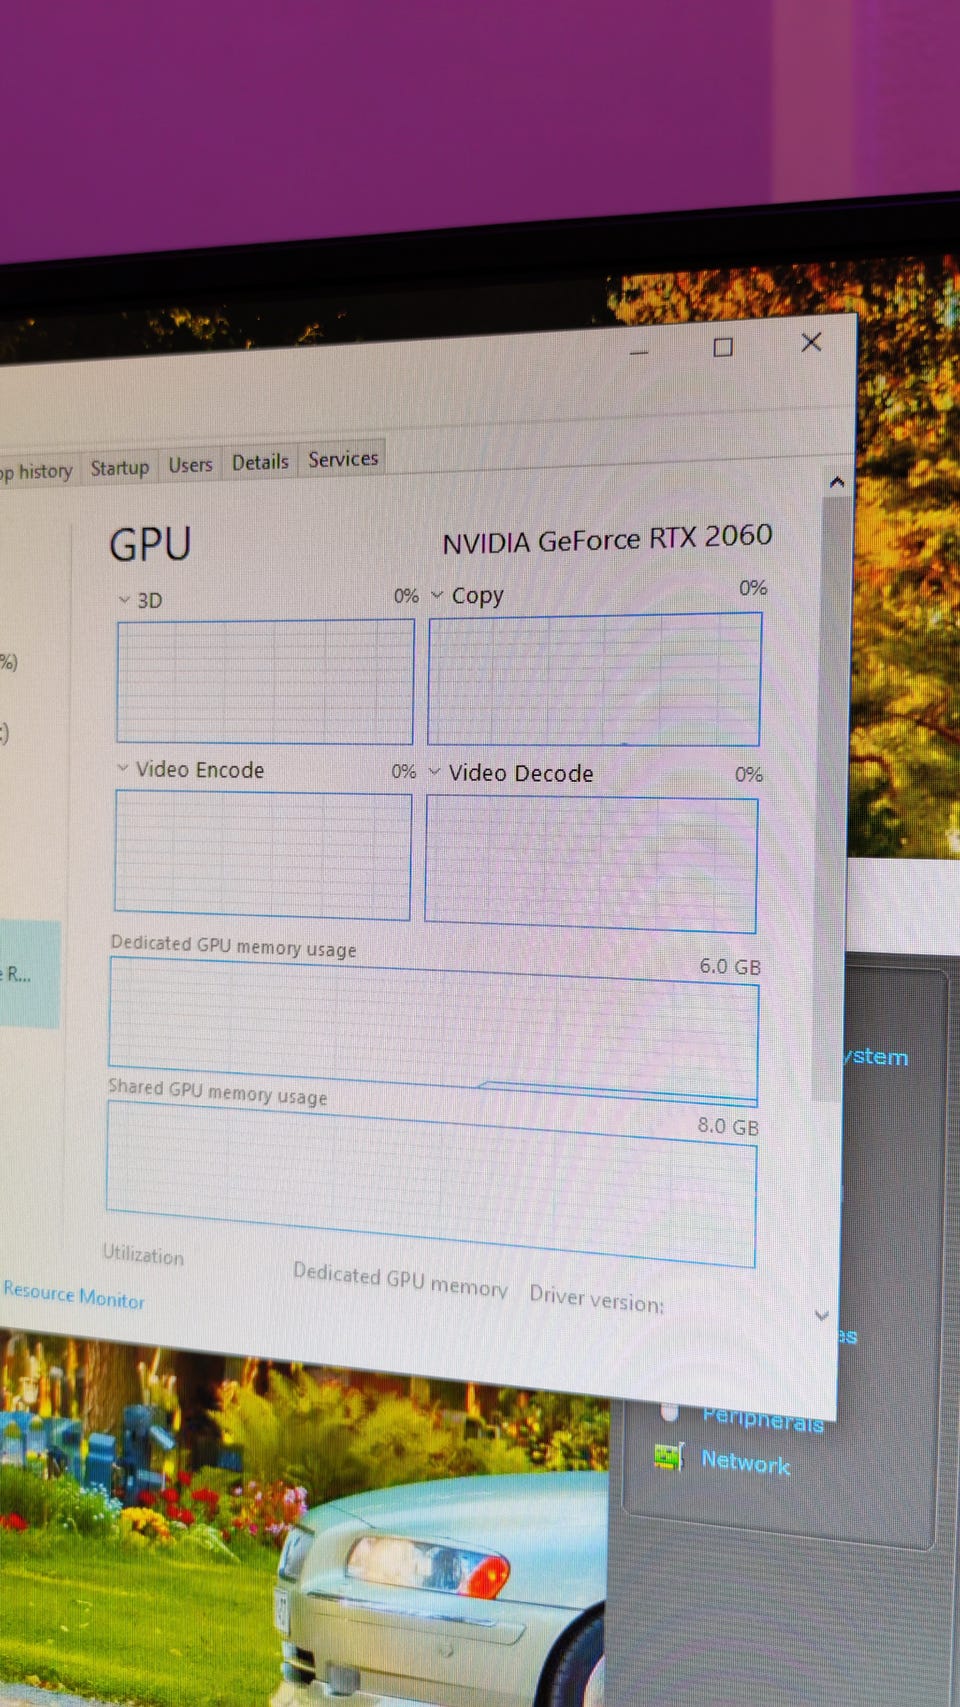Open the Services tab
This screenshot has width=960, height=1707.
click(x=343, y=459)
